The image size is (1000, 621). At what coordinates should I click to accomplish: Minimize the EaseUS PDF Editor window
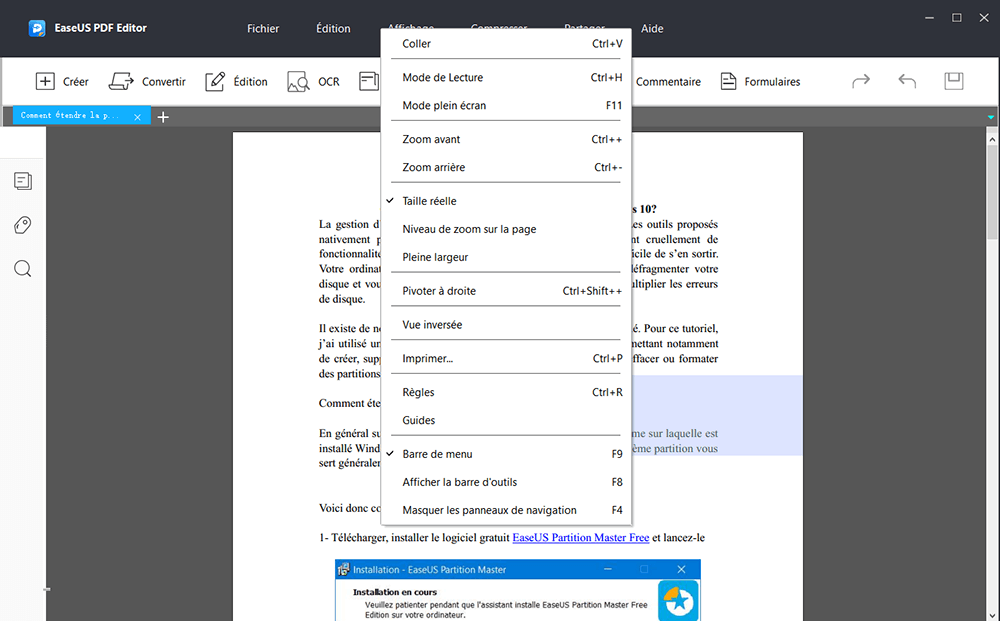tap(929, 18)
